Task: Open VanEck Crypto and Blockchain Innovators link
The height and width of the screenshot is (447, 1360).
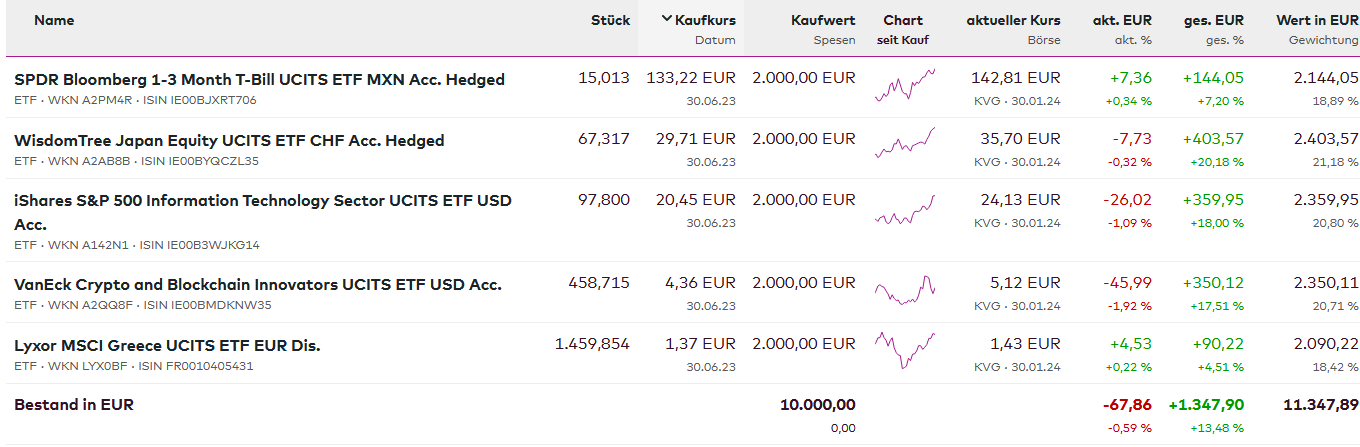Action: [x=257, y=285]
